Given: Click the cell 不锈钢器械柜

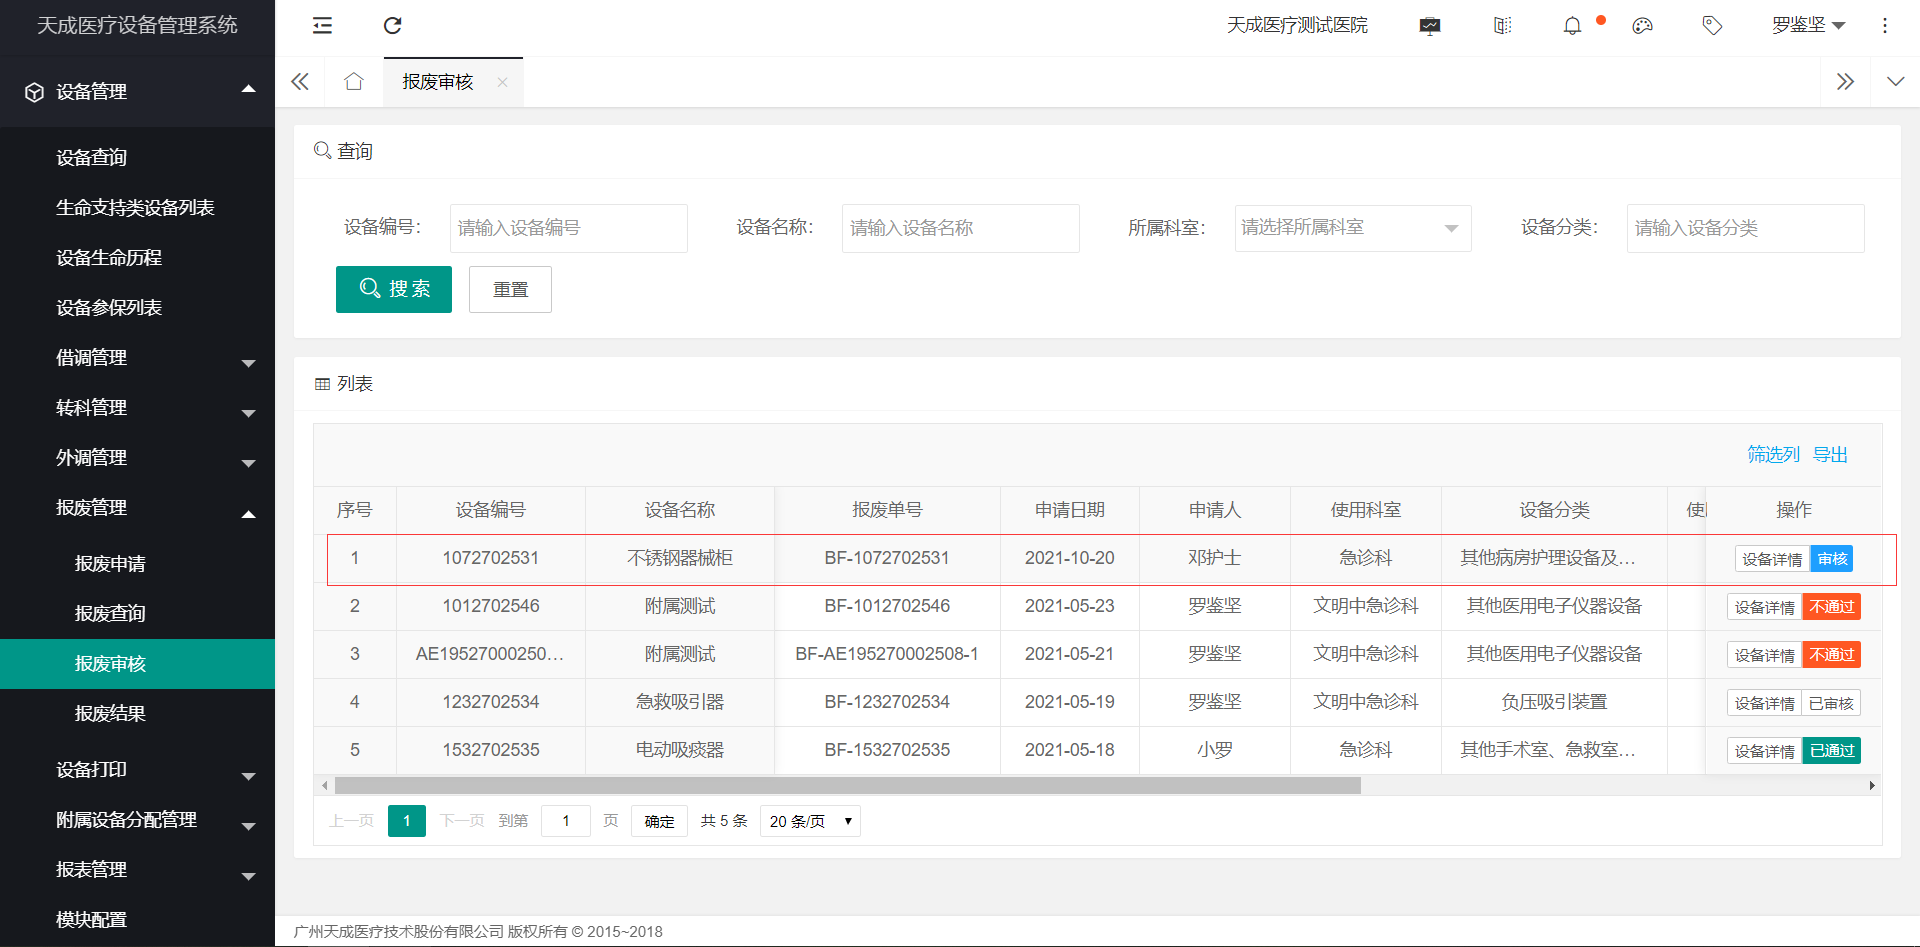Looking at the screenshot, I should (x=680, y=558).
